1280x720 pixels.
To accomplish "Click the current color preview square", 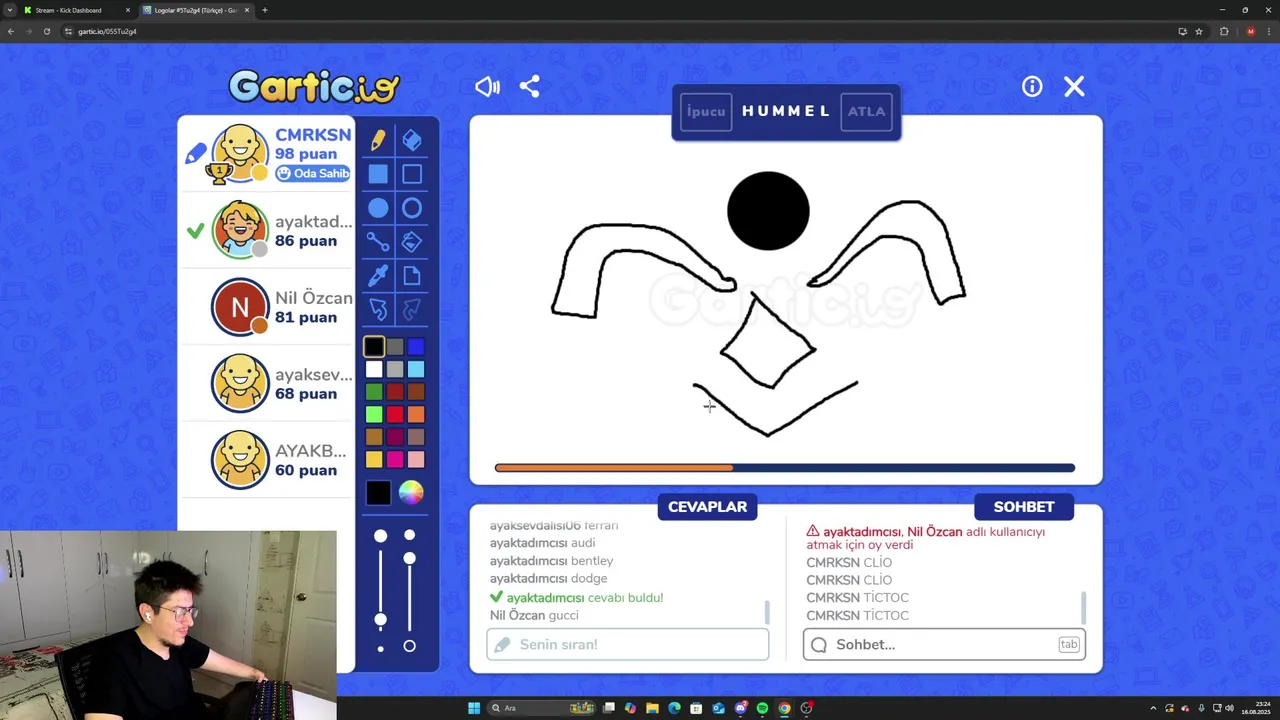I will click(378, 492).
